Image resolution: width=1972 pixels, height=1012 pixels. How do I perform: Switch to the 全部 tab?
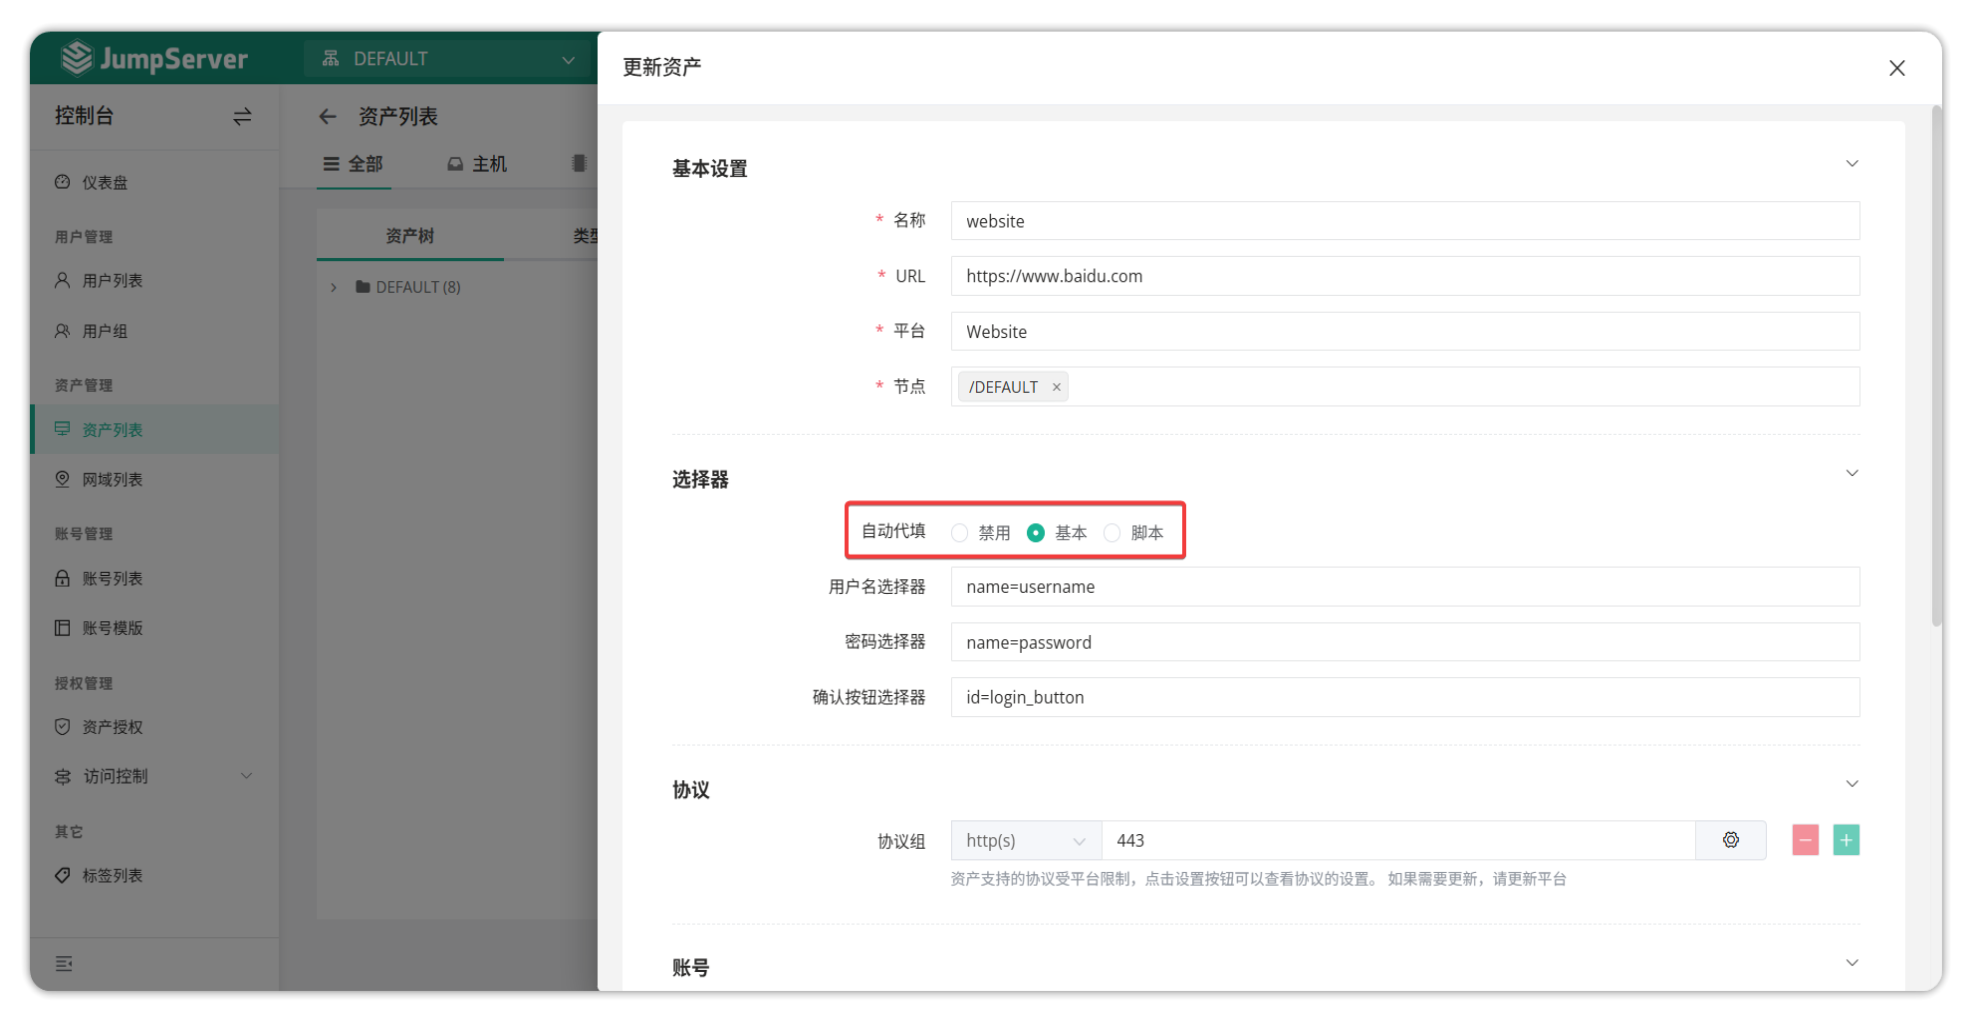click(353, 164)
